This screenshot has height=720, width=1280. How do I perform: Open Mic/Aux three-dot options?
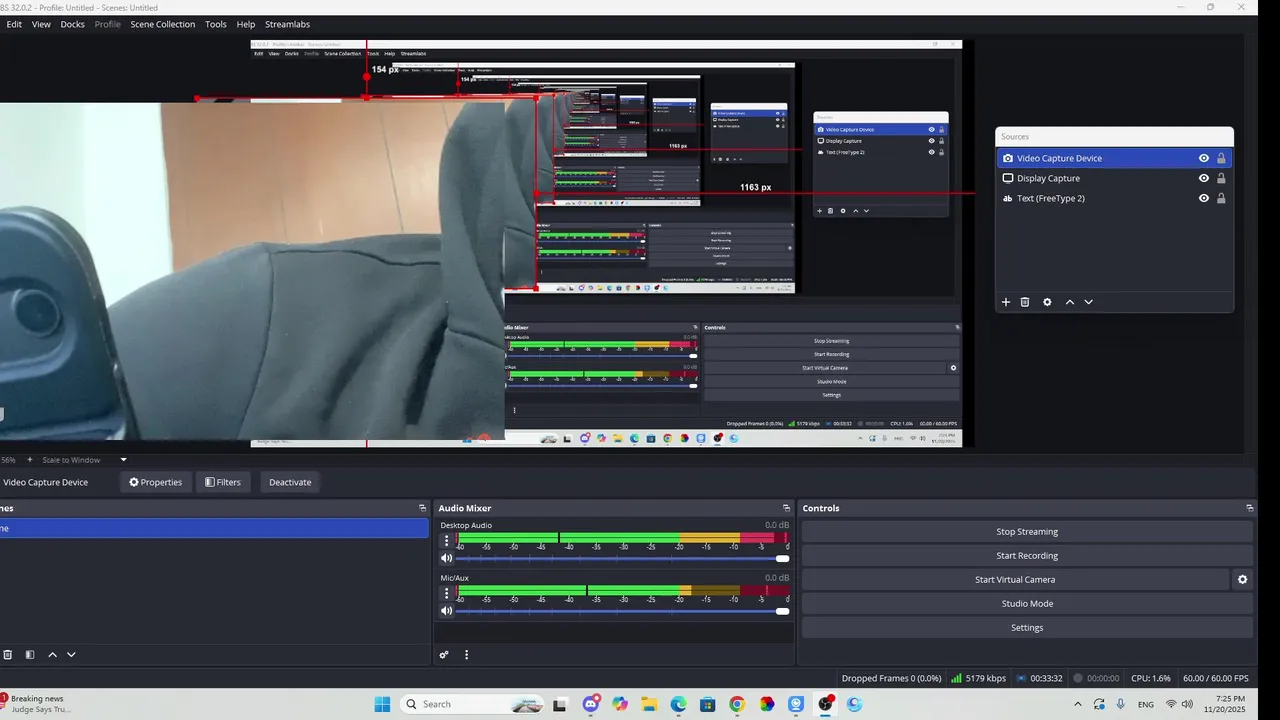coord(447,593)
